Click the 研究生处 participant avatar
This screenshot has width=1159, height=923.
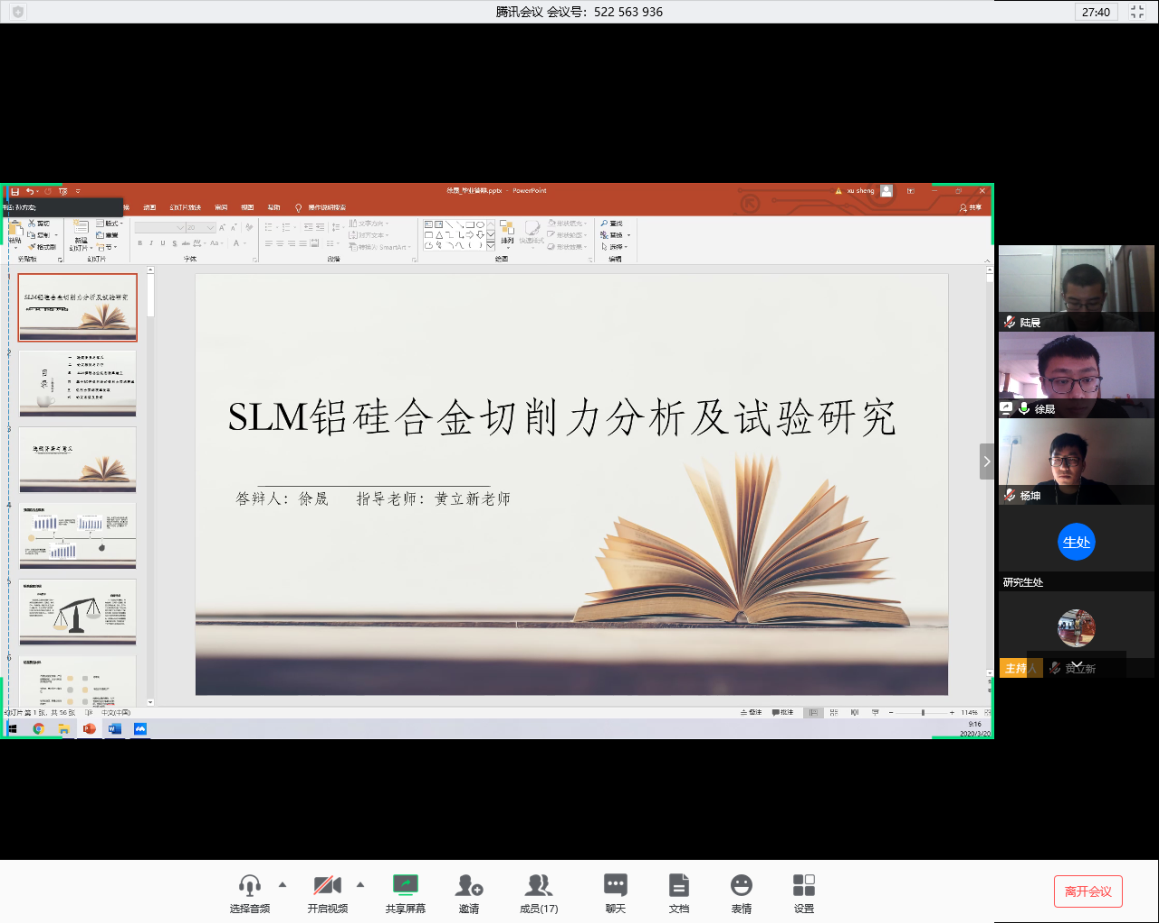tap(1076, 543)
